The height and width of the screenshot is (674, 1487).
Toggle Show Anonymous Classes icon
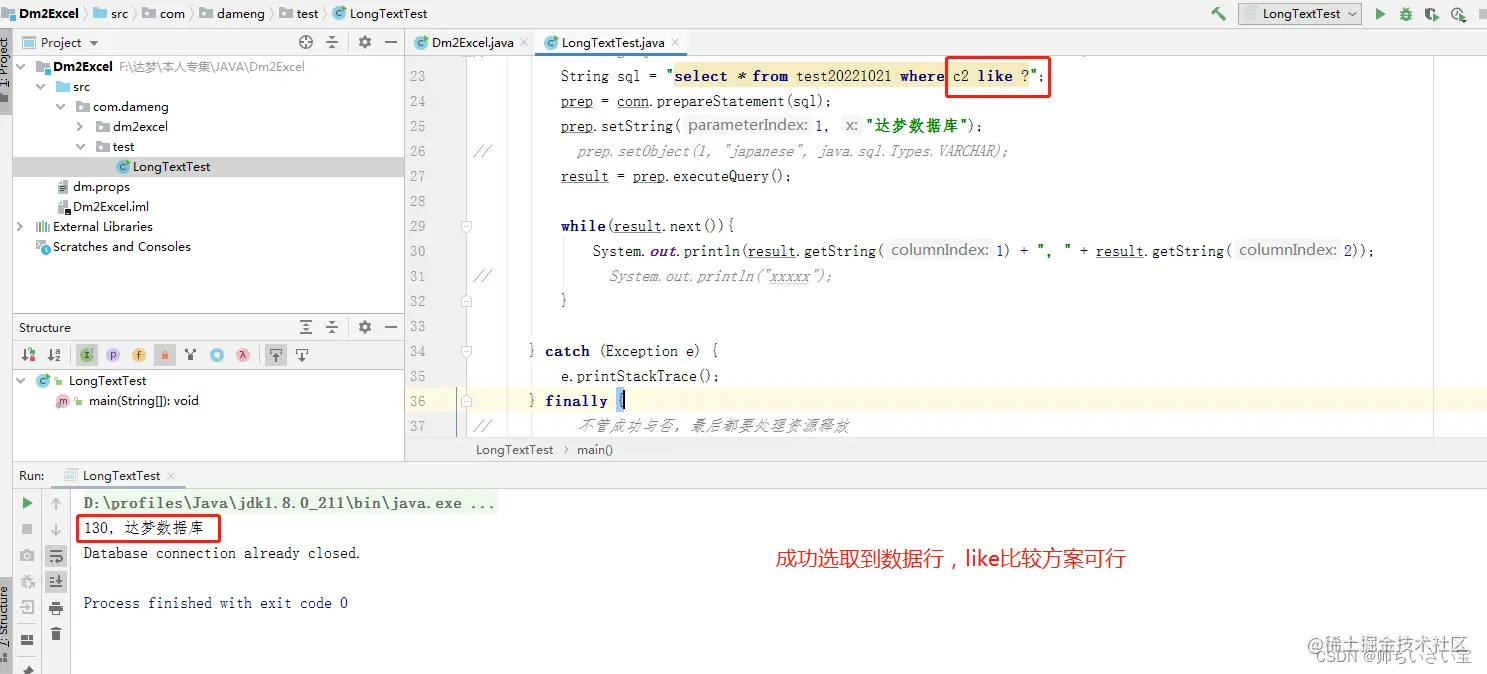(x=217, y=354)
